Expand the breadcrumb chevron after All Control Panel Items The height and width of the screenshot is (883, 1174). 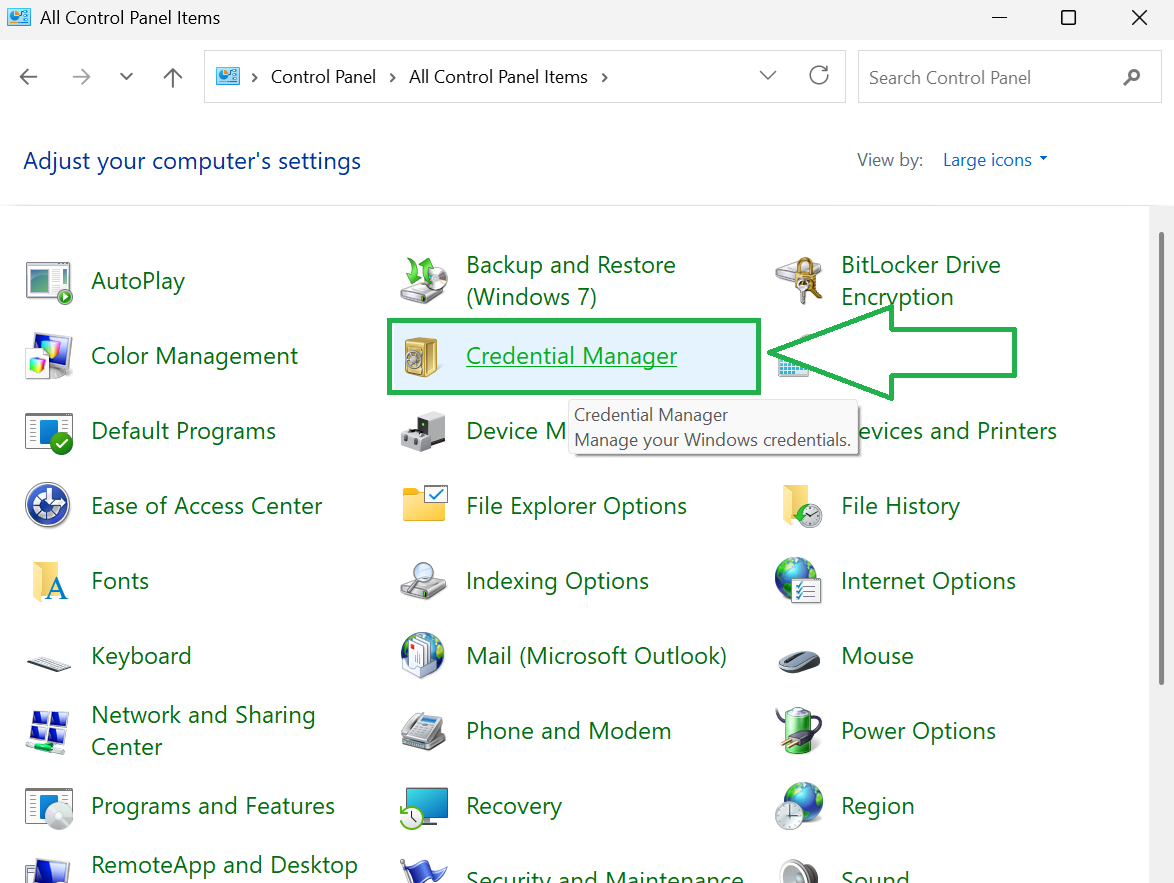(x=604, y=76)
